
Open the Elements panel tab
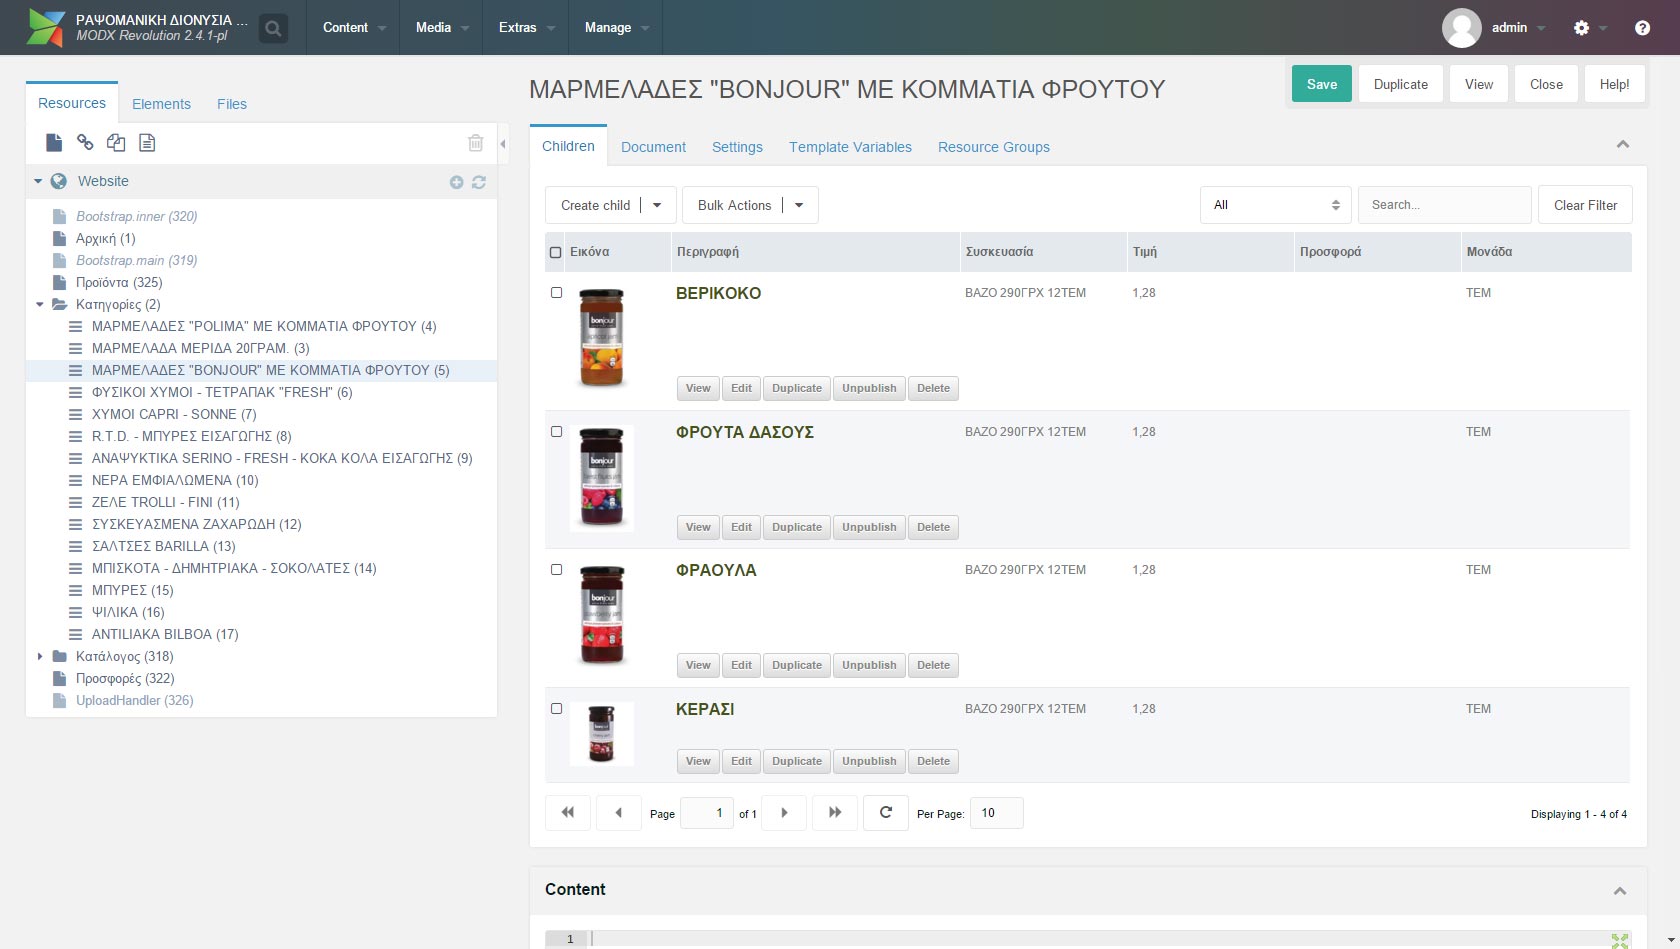pyautogui.click(x=161, y=103)
